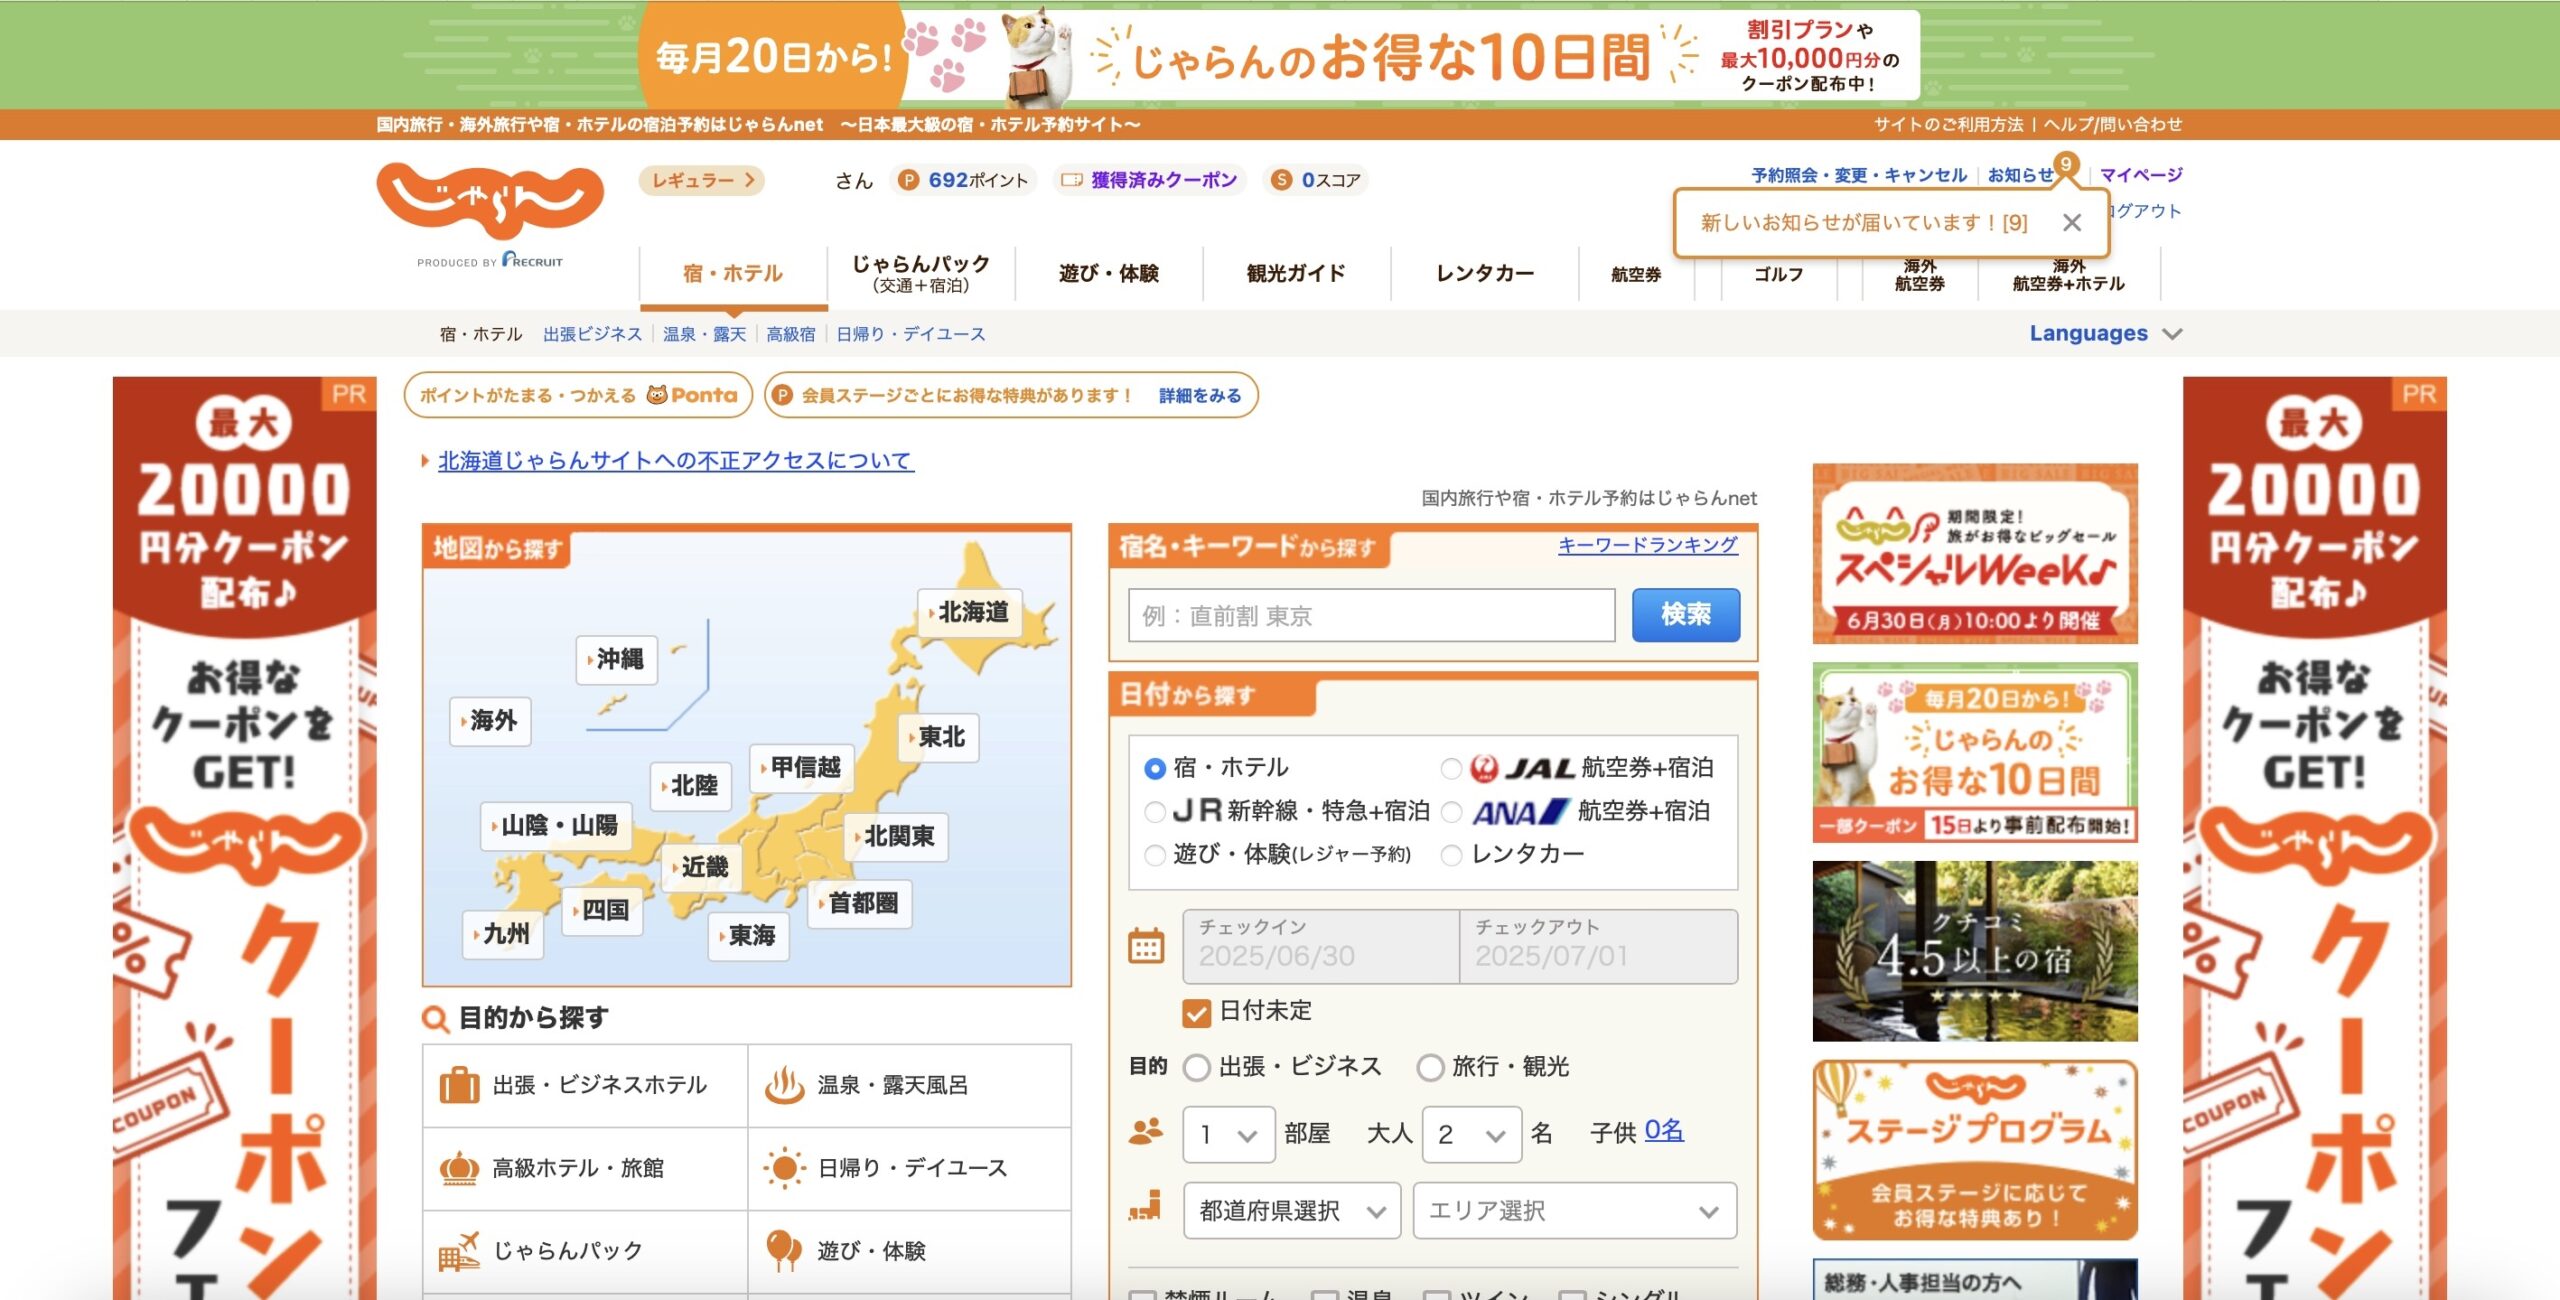Open 予約照会・変更・キャンセル link

click(1859, 175)
